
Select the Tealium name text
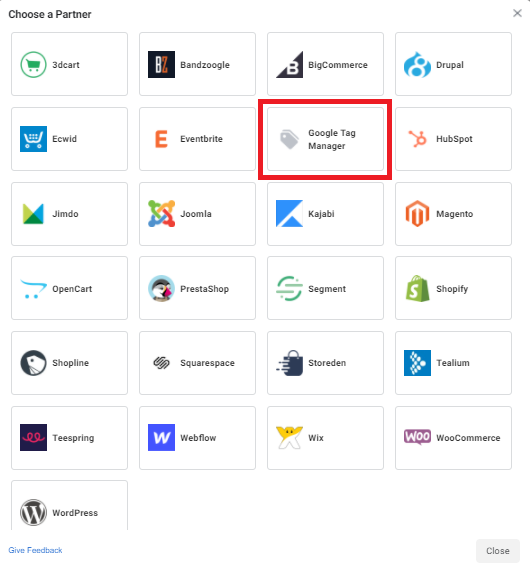(x=453, y=363)
